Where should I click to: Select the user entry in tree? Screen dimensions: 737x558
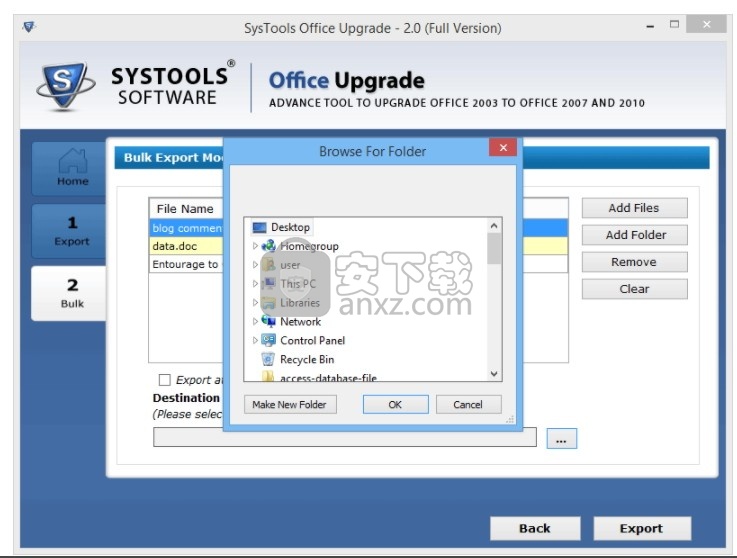pos(290,265)
